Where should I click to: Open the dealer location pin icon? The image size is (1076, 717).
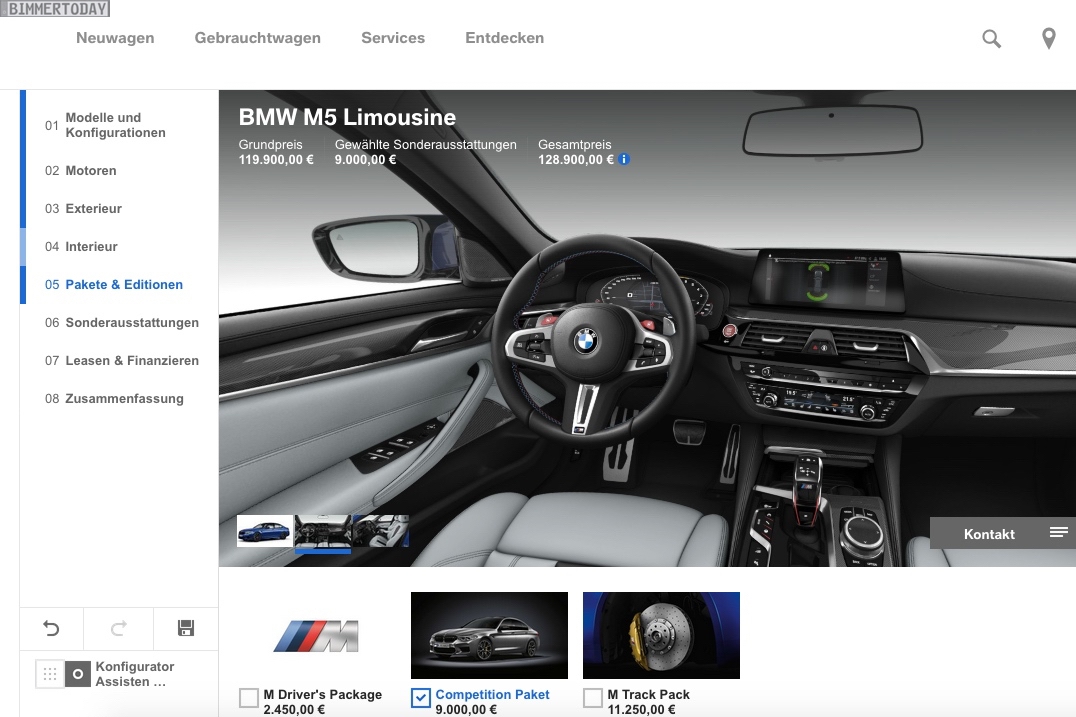1048,39
